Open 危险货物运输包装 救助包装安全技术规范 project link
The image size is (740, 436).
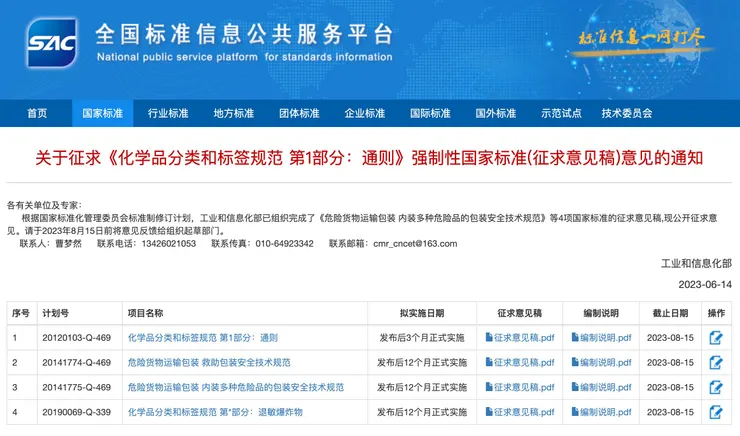tap(209, 363)
